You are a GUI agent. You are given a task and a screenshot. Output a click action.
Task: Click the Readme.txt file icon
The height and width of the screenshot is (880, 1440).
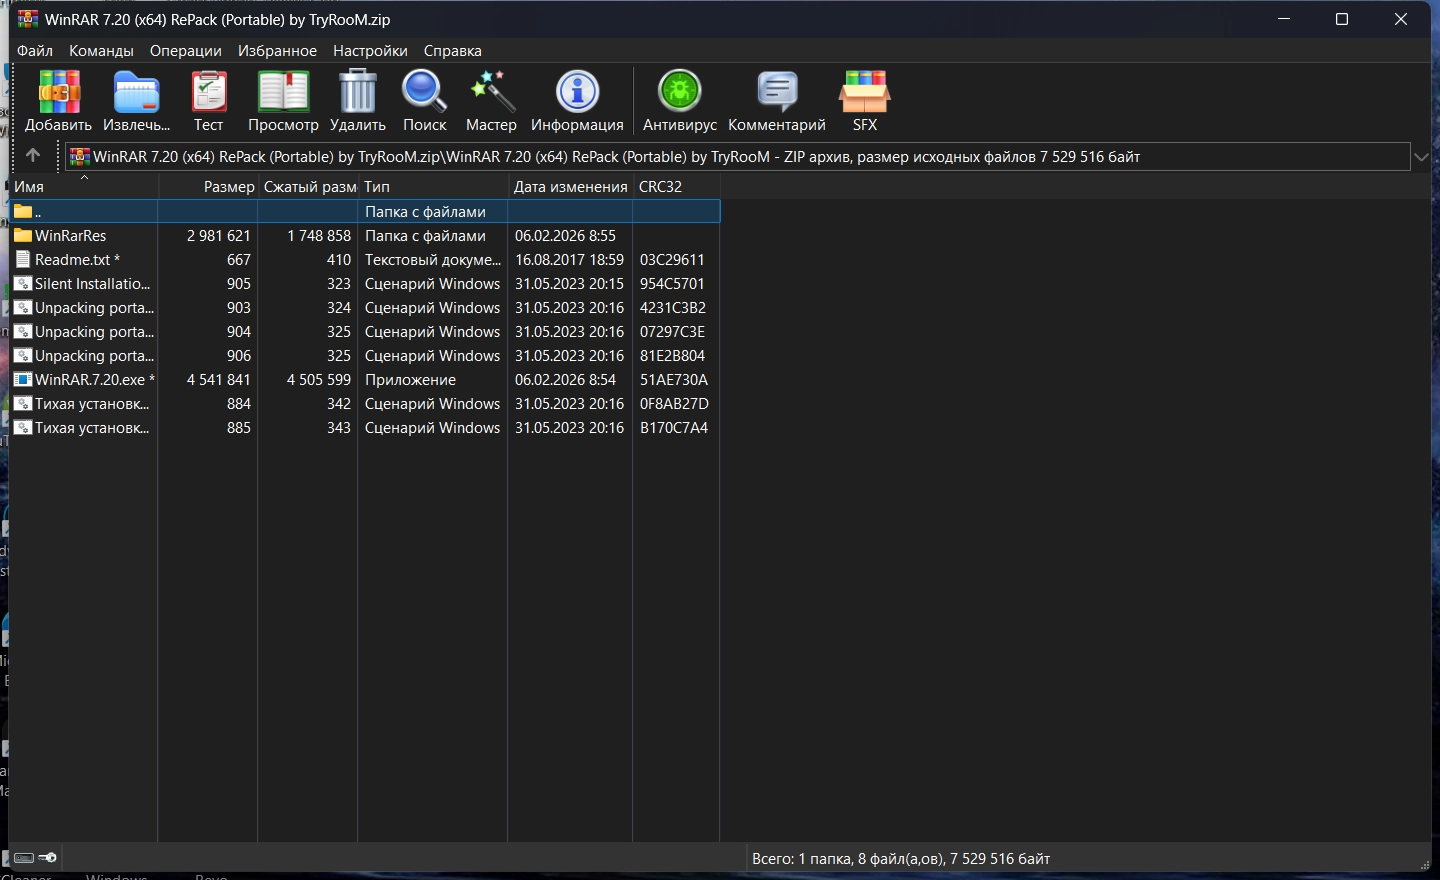pos(23,260)
